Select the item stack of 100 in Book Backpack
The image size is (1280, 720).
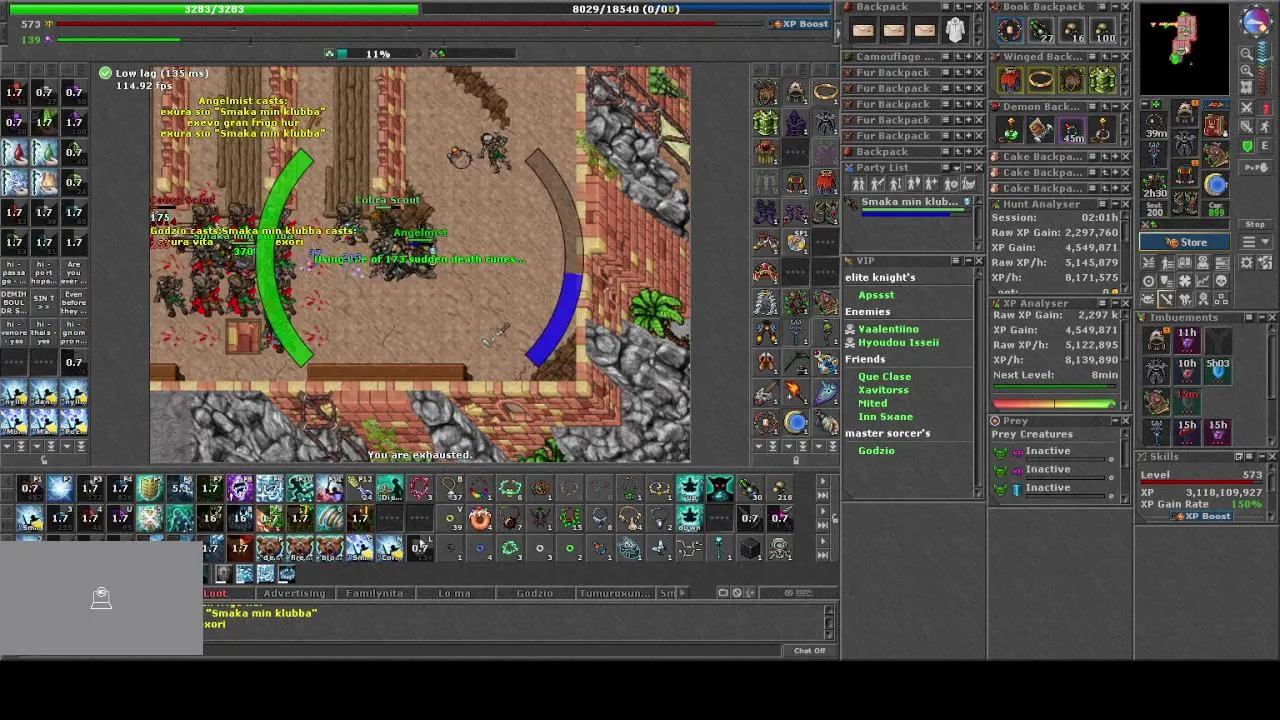pyautogui.click(x=1103, y=29)
